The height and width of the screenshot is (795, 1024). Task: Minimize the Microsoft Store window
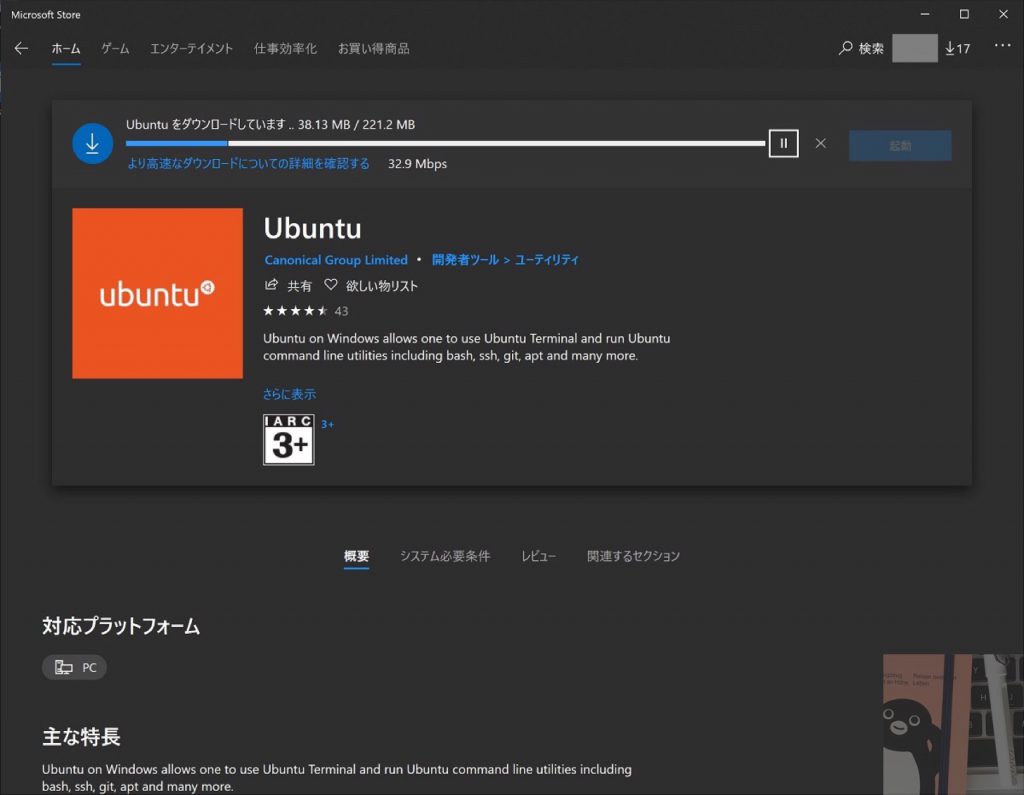pyautogui.click(x=925, y=14)
